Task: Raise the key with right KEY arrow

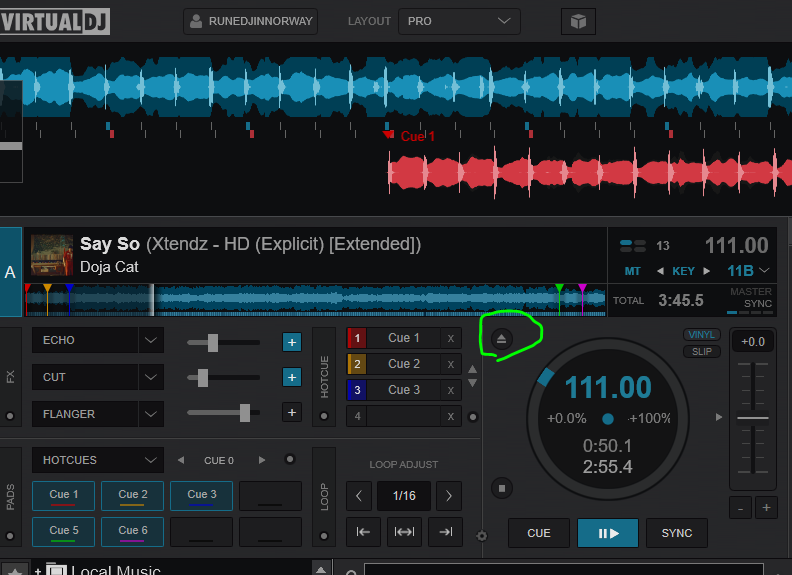Action: pos(707,271)
